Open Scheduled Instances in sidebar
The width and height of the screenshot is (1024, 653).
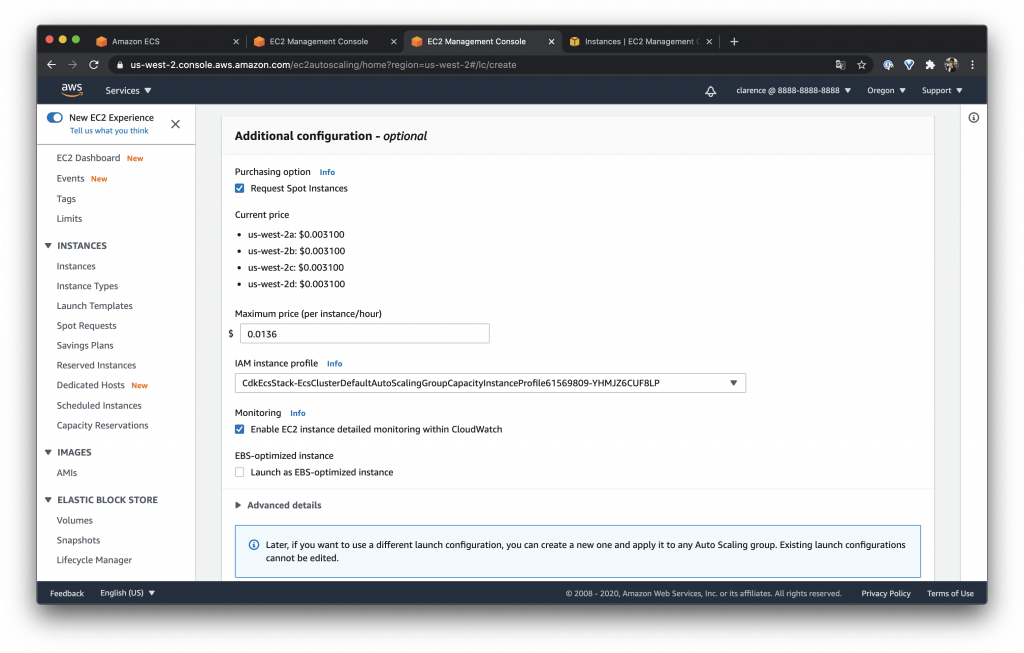click(99, 406)
